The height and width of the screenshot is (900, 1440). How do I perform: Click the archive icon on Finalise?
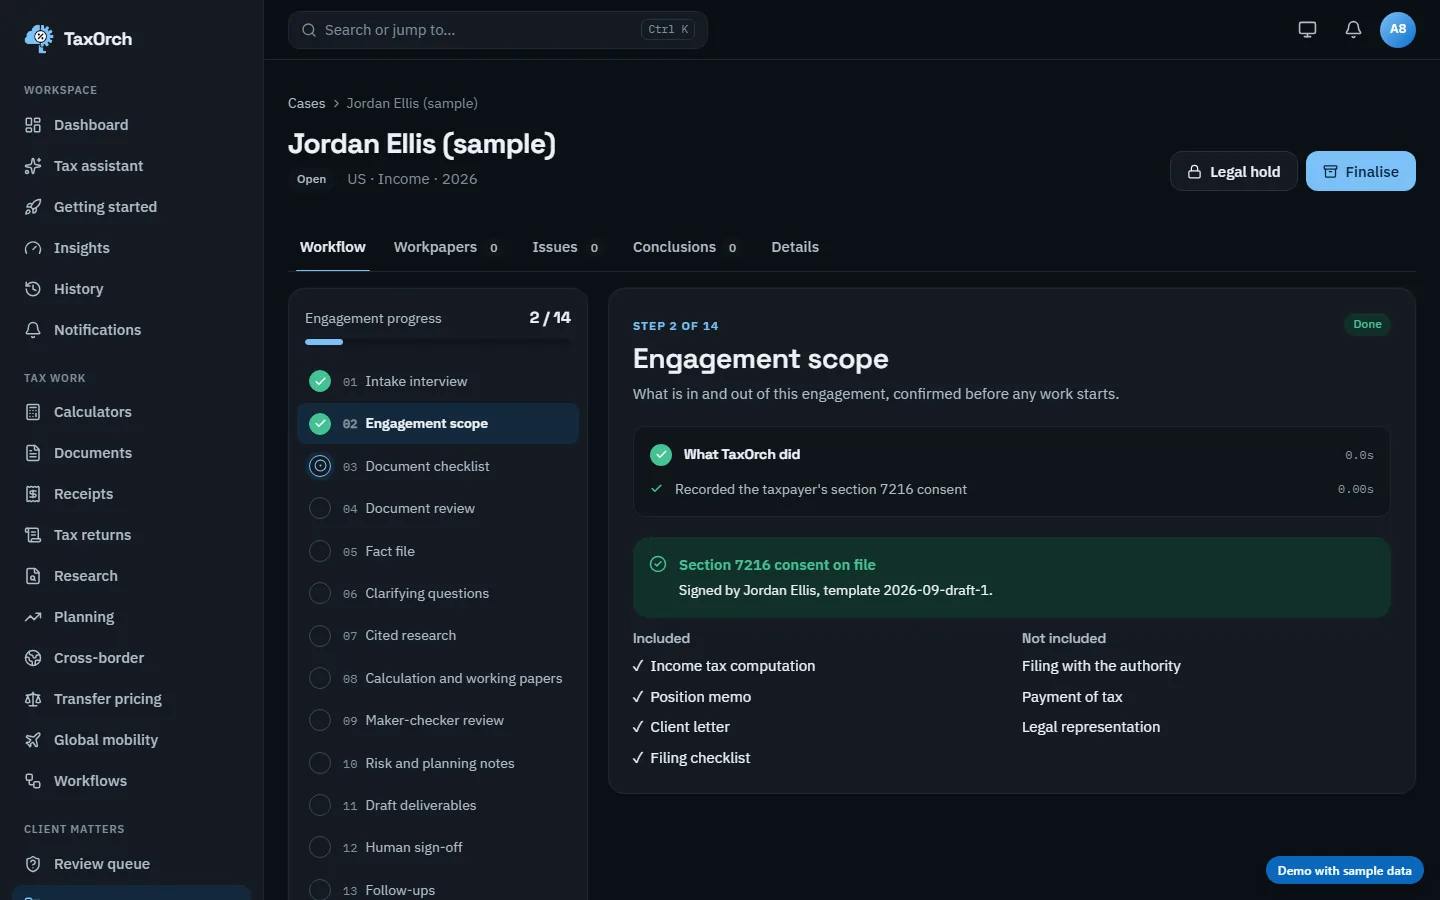click(x=1330, y=172)
